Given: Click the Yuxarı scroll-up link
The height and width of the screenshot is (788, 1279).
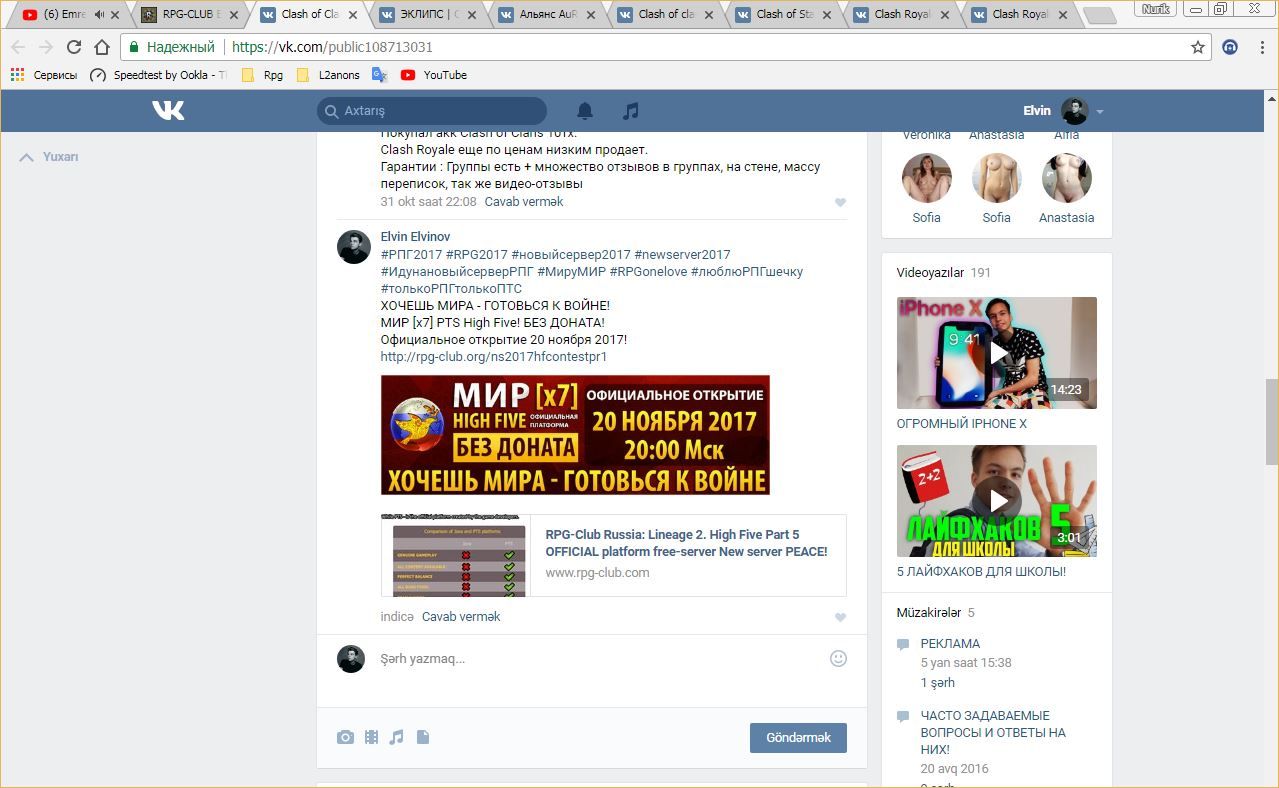Looking at the screenshot, I should (x=49, y=157).
